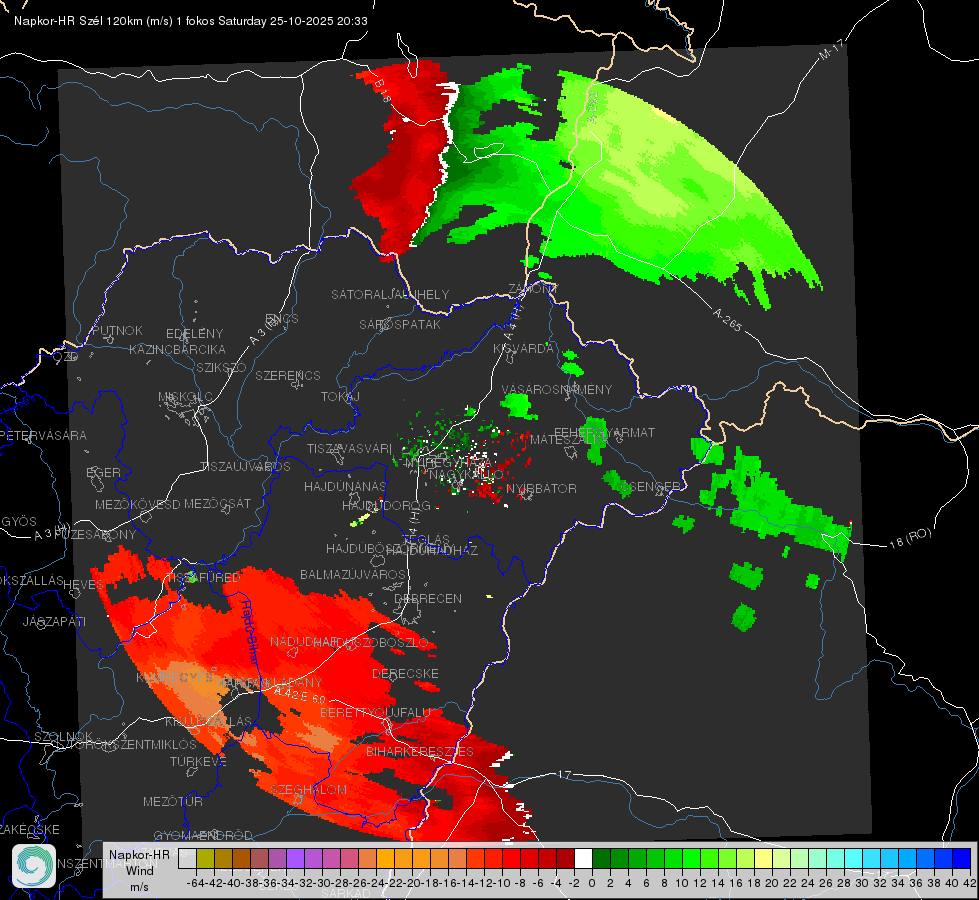The height and width of the screenshot is (900, 979).
Task: Click the BALMAZÚJVÁROS label
Action: (x=353, y=574)
